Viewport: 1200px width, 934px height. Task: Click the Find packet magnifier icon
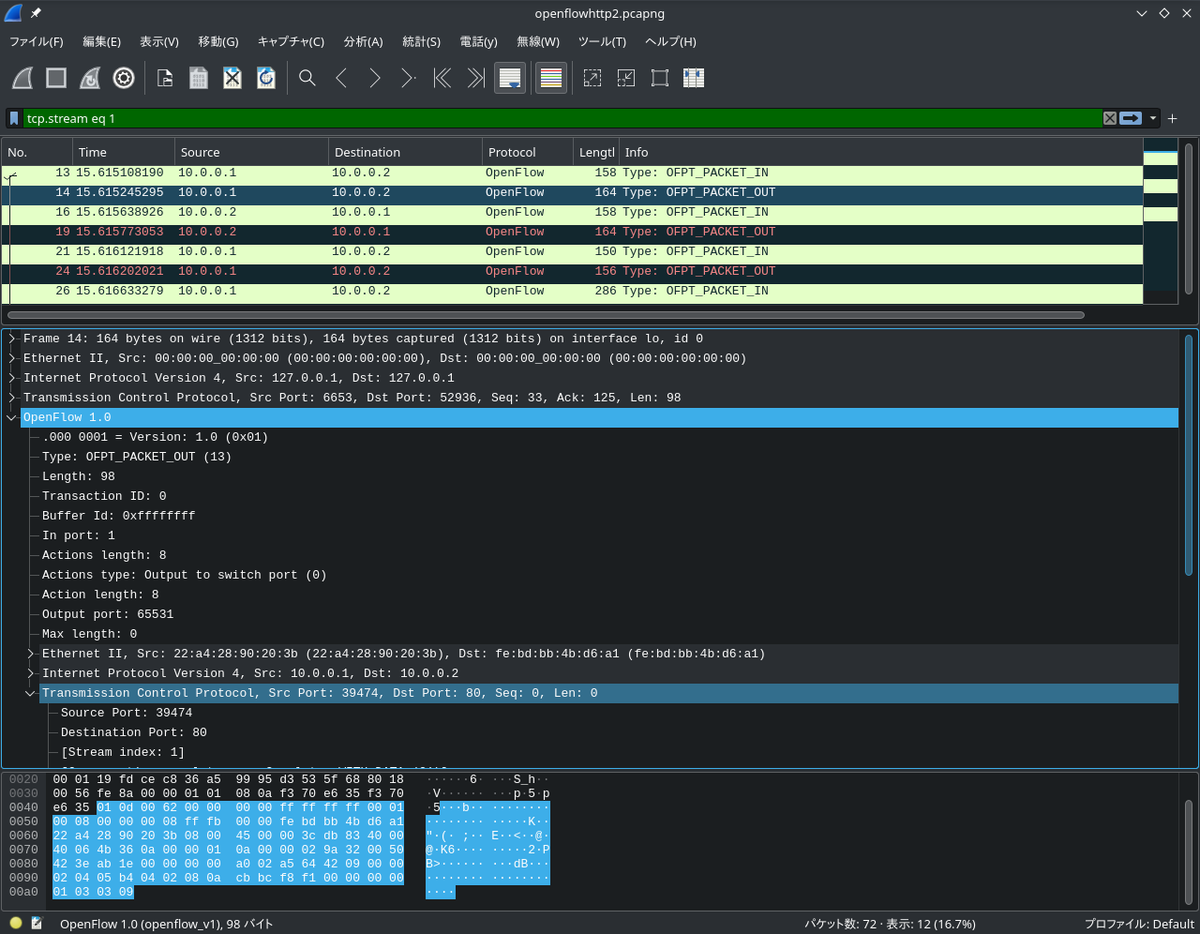pos(307,77)
